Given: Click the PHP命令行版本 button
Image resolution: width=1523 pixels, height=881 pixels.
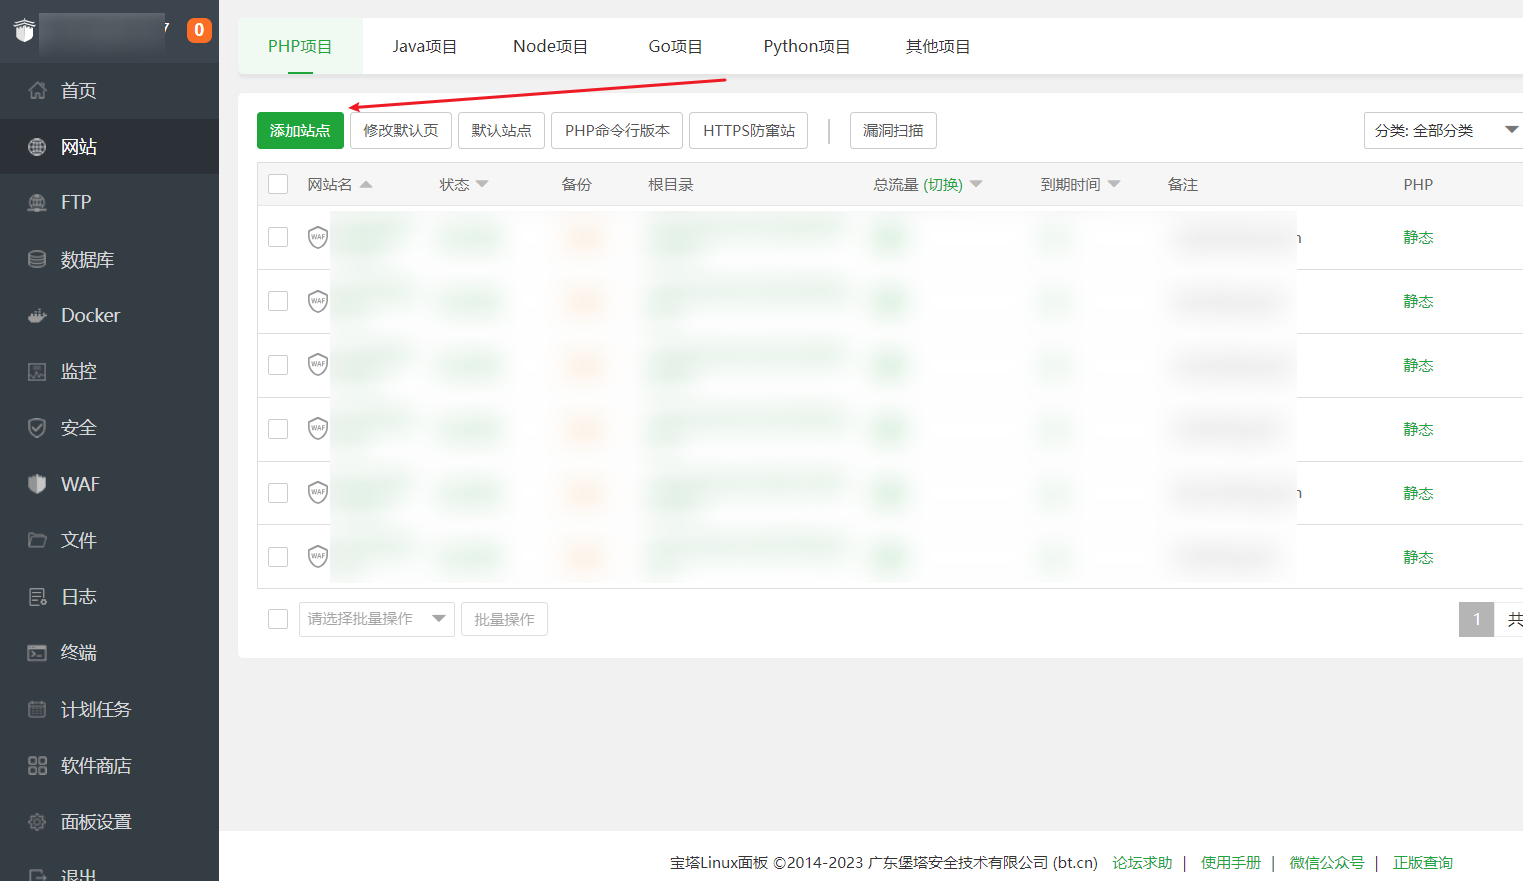Looking at the screenshot, I should coord(617,131).
